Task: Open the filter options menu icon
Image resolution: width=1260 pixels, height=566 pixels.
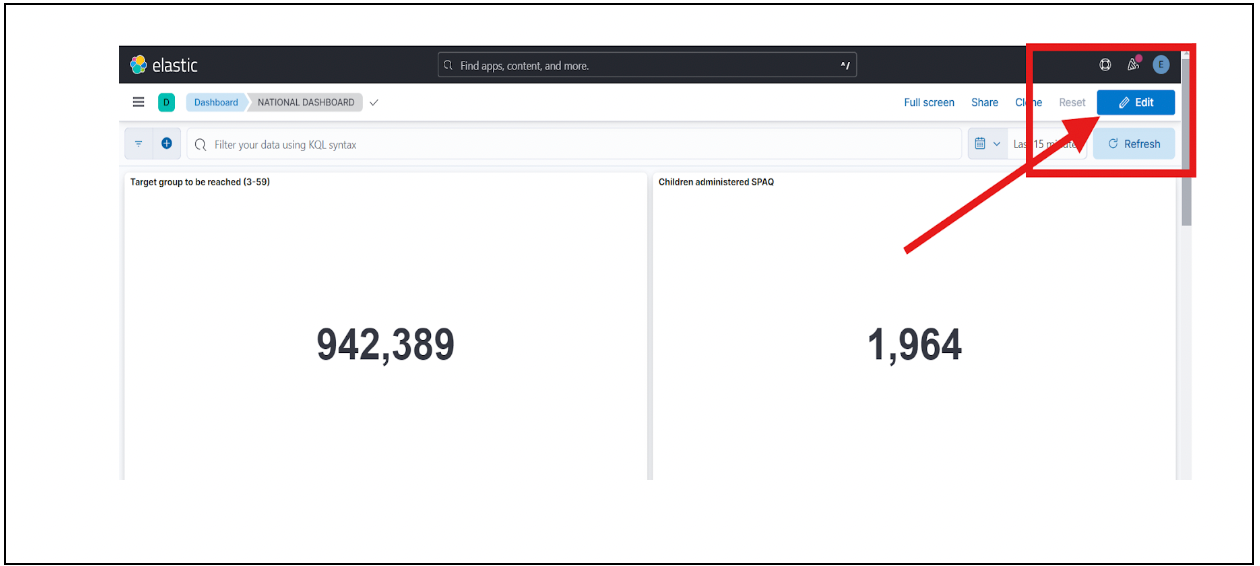Action: click(x=138, y=144)
